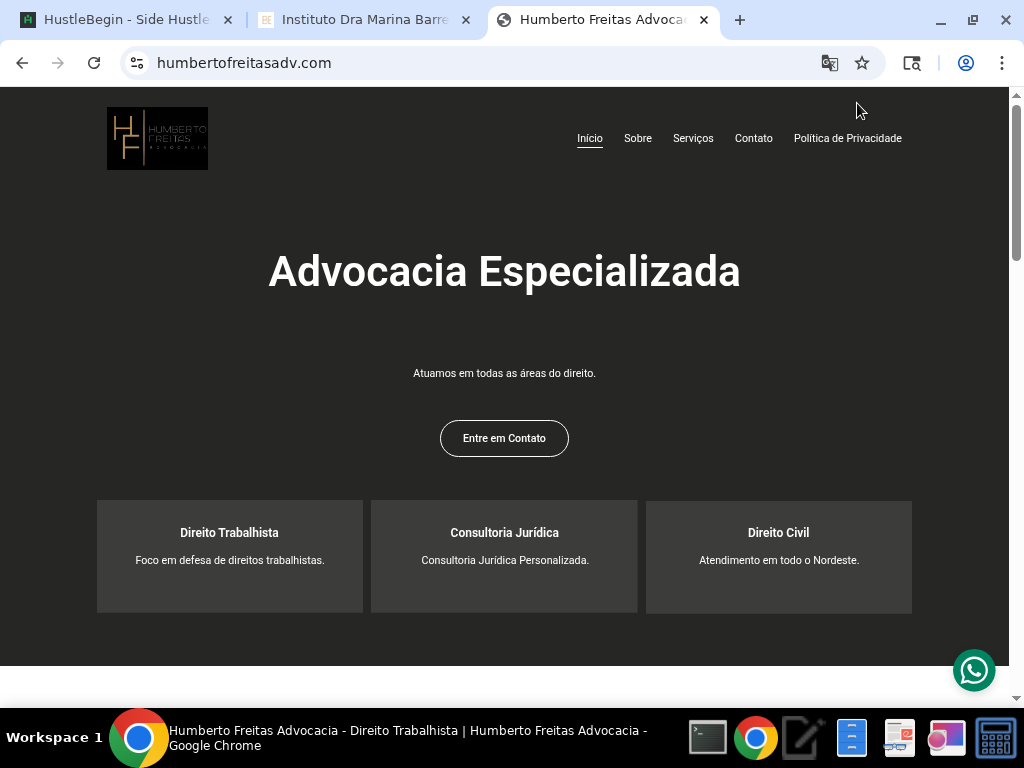Bookmark this page with the star icon
Viewport: 1024px width, 768px height.
(x=862, y=63)
